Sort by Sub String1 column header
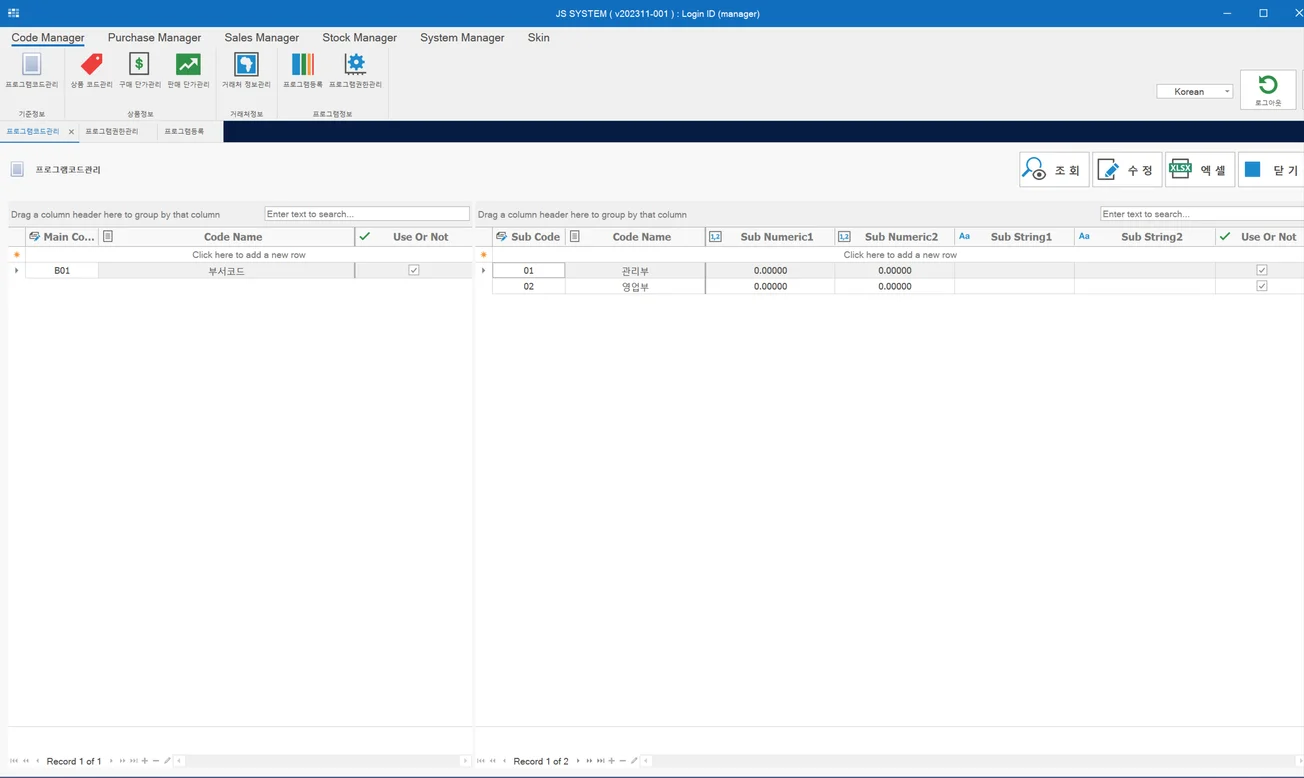This screenshot has height=778, width=1304. click(1015, 237)
